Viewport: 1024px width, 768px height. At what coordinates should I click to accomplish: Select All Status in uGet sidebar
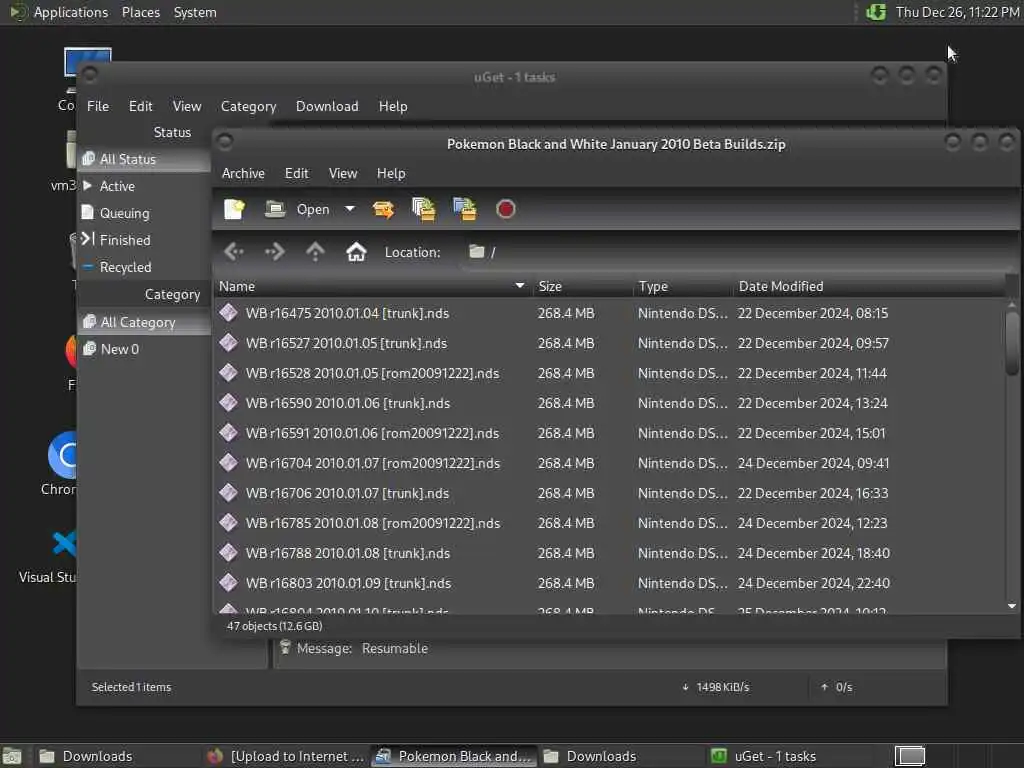pos(144,159)
